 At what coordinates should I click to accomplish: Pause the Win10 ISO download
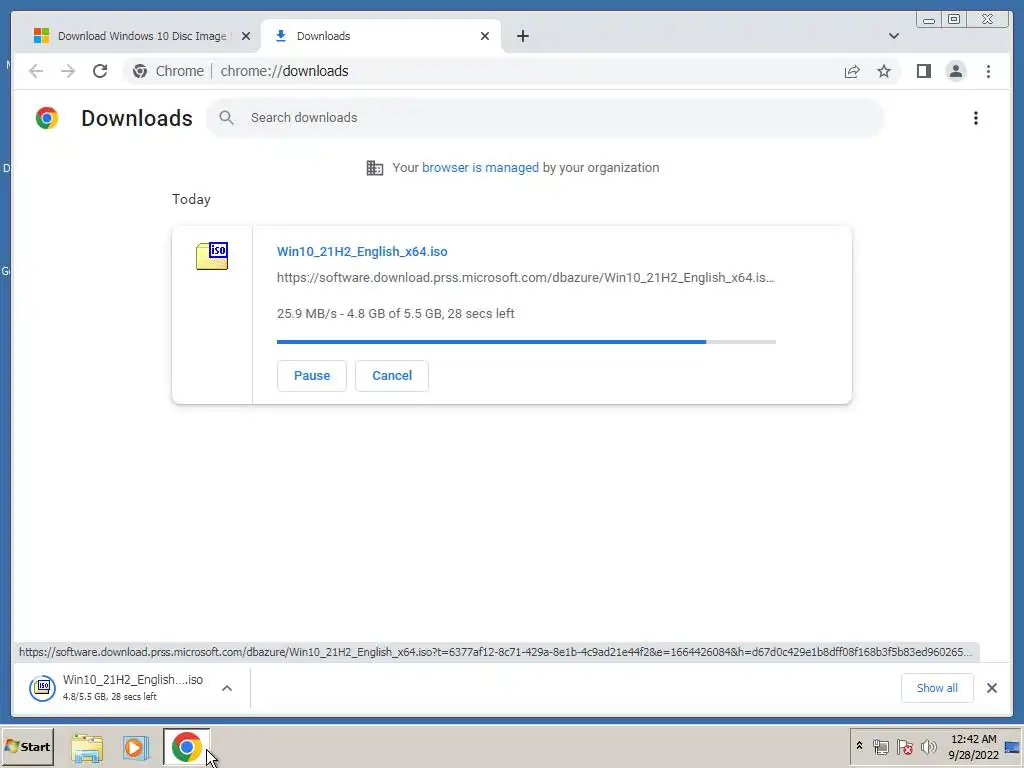click(x=312, y=376)
